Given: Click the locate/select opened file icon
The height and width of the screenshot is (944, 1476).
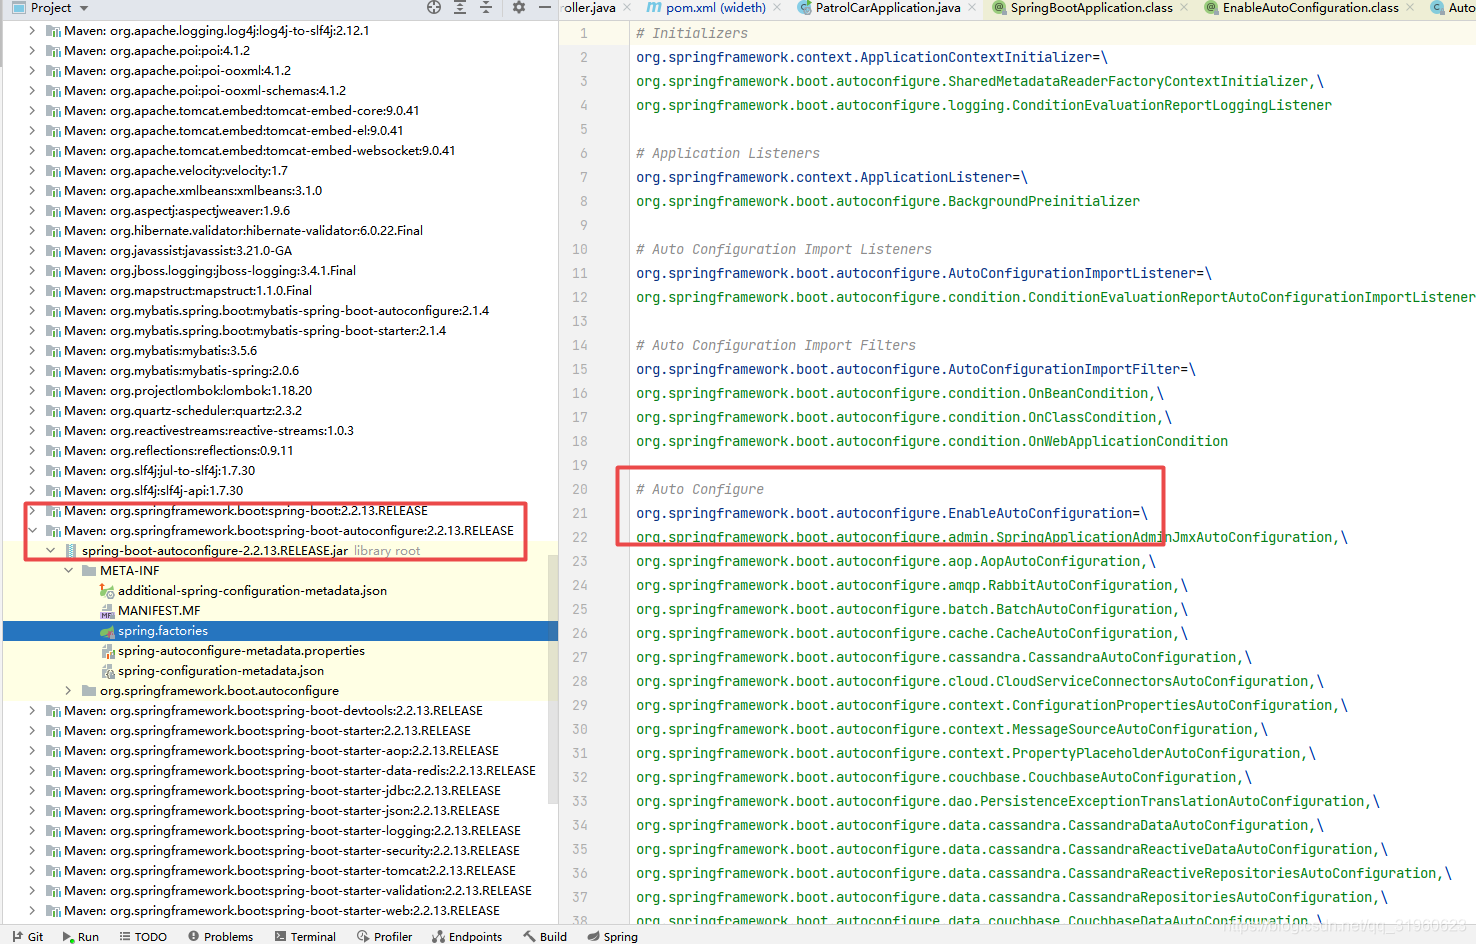Looking at the screenshot, I should pos(434,7).
